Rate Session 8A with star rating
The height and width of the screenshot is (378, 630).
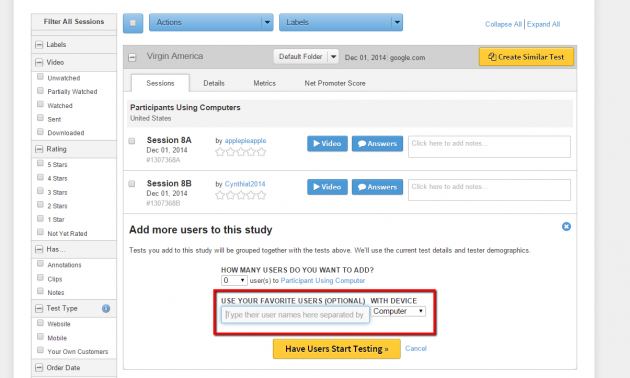241,152
